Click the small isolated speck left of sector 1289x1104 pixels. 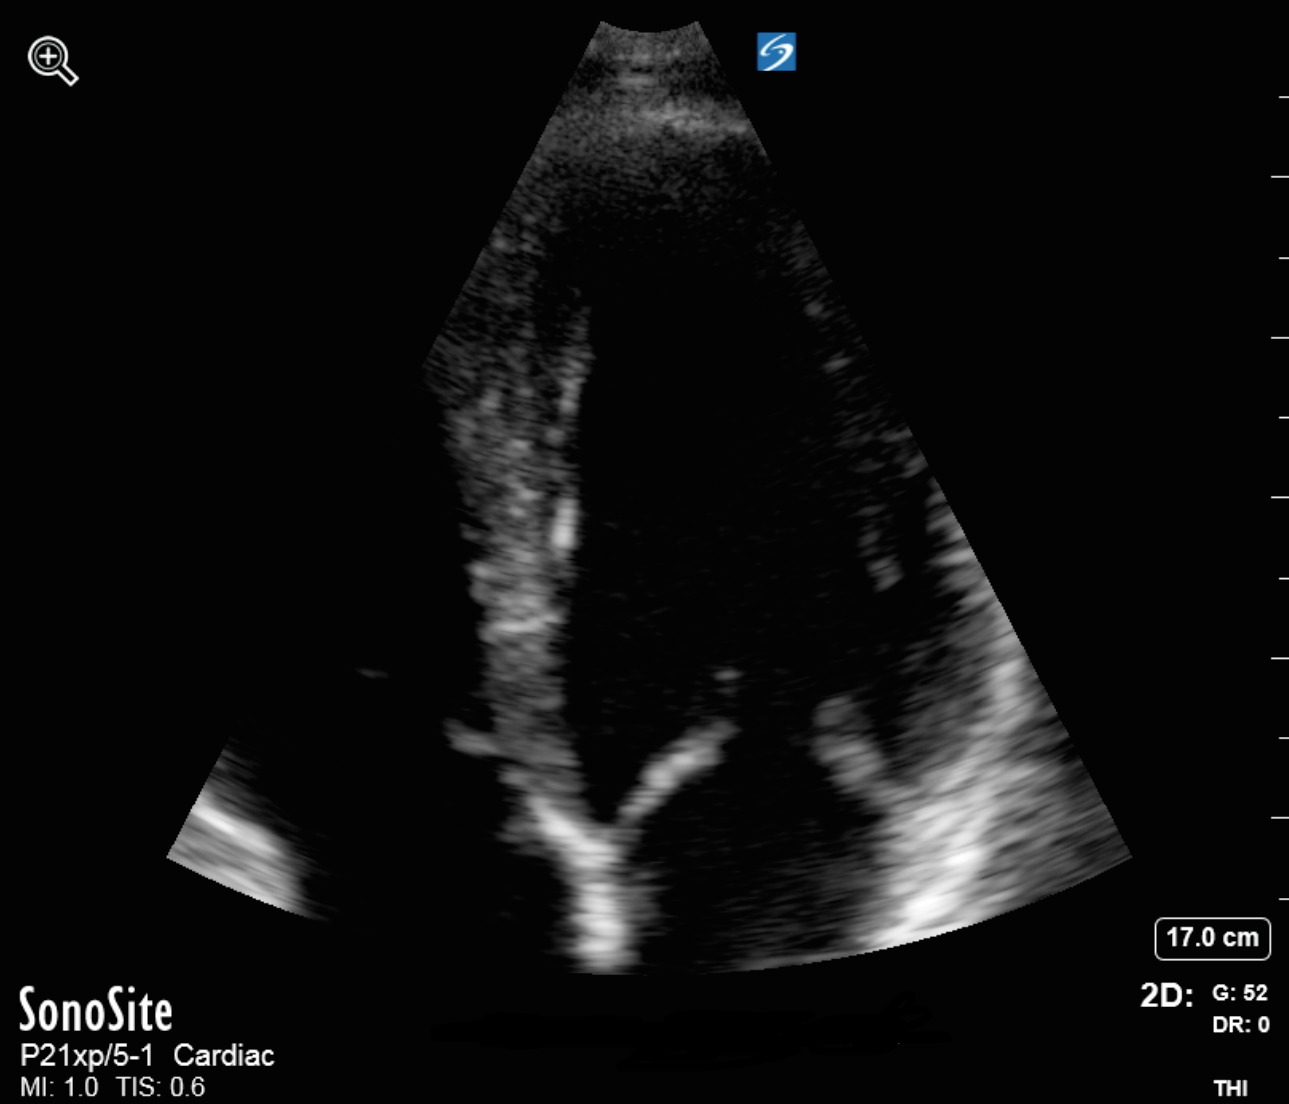[373, 673]
